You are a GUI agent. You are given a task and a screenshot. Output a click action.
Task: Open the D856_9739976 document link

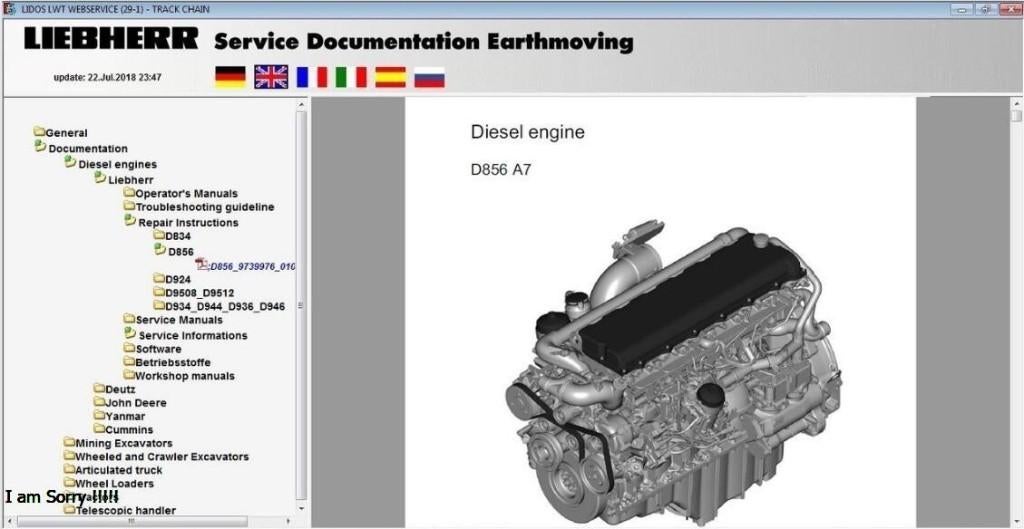(x=252, y=266)
